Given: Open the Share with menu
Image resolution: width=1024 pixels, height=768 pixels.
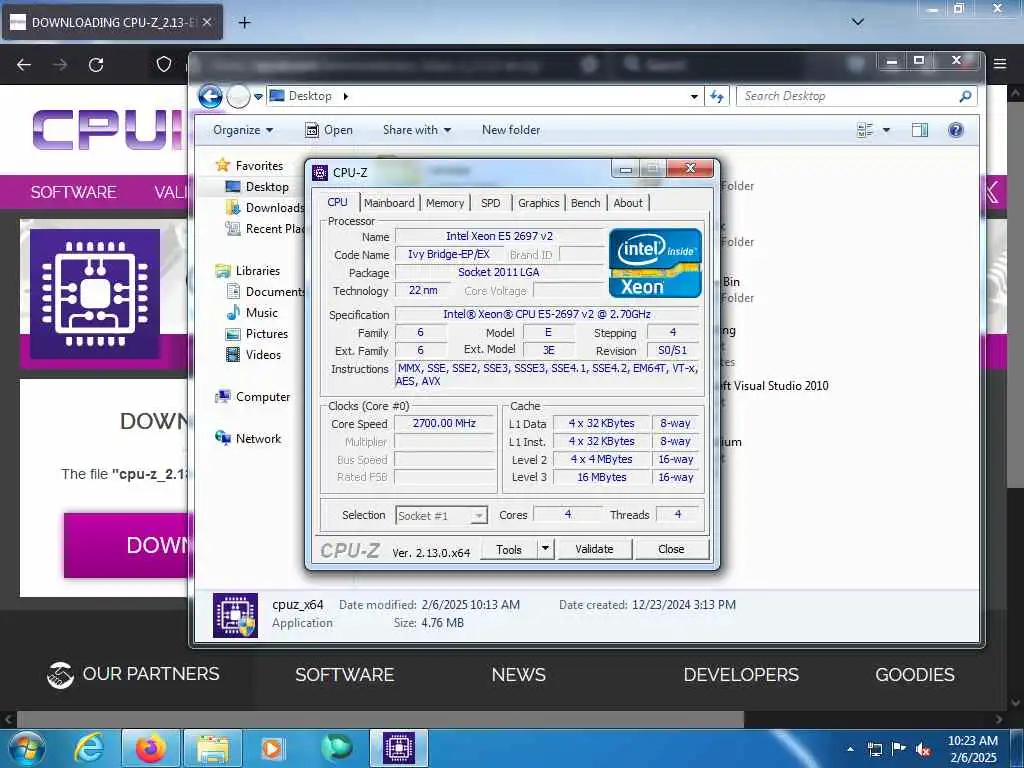Looking at the screenshot, I should (417, 130).
